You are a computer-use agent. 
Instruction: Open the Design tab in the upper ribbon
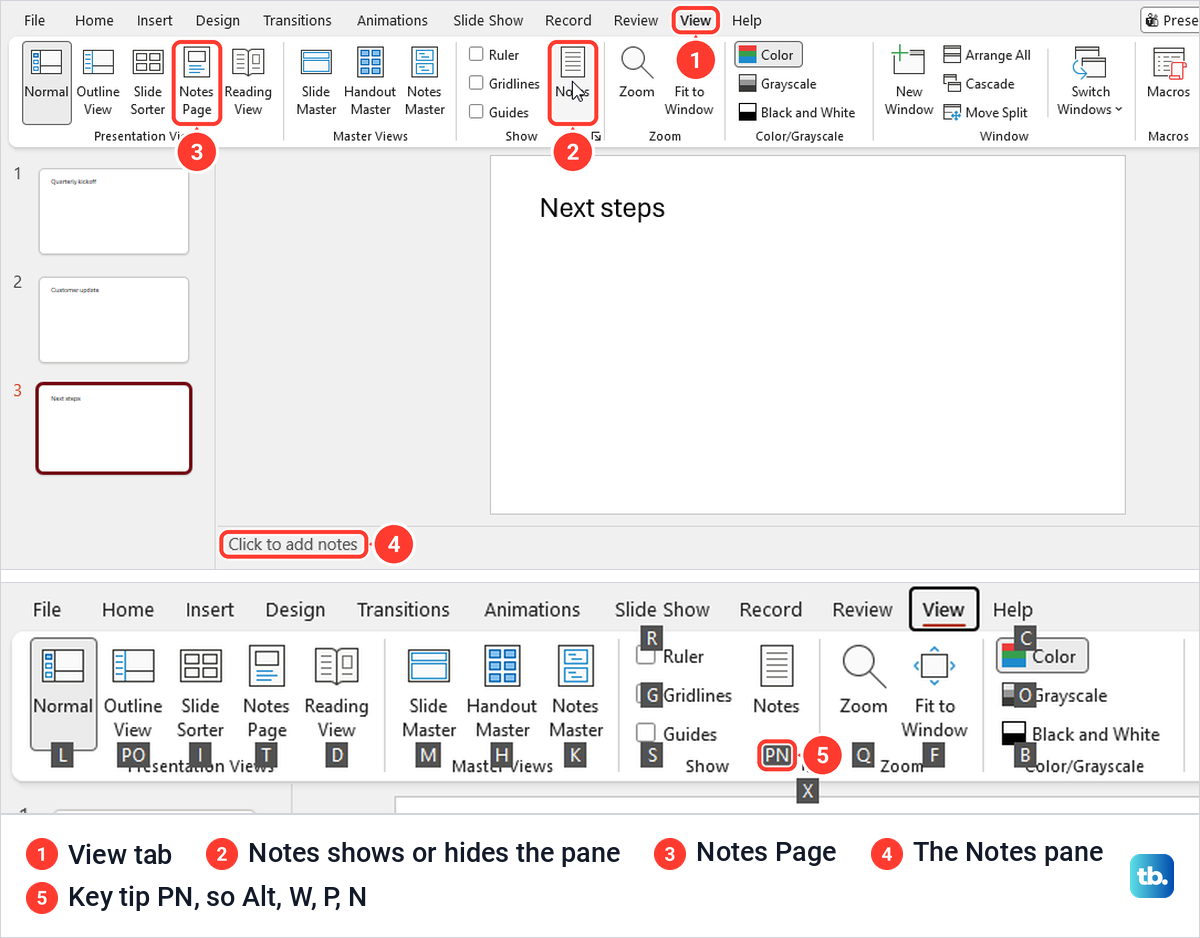(x=218, y=20)
